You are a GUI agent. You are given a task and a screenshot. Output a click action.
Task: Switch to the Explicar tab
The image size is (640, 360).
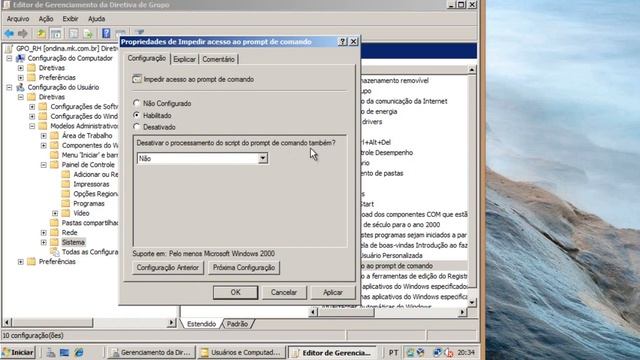click(x=184, y=59)
